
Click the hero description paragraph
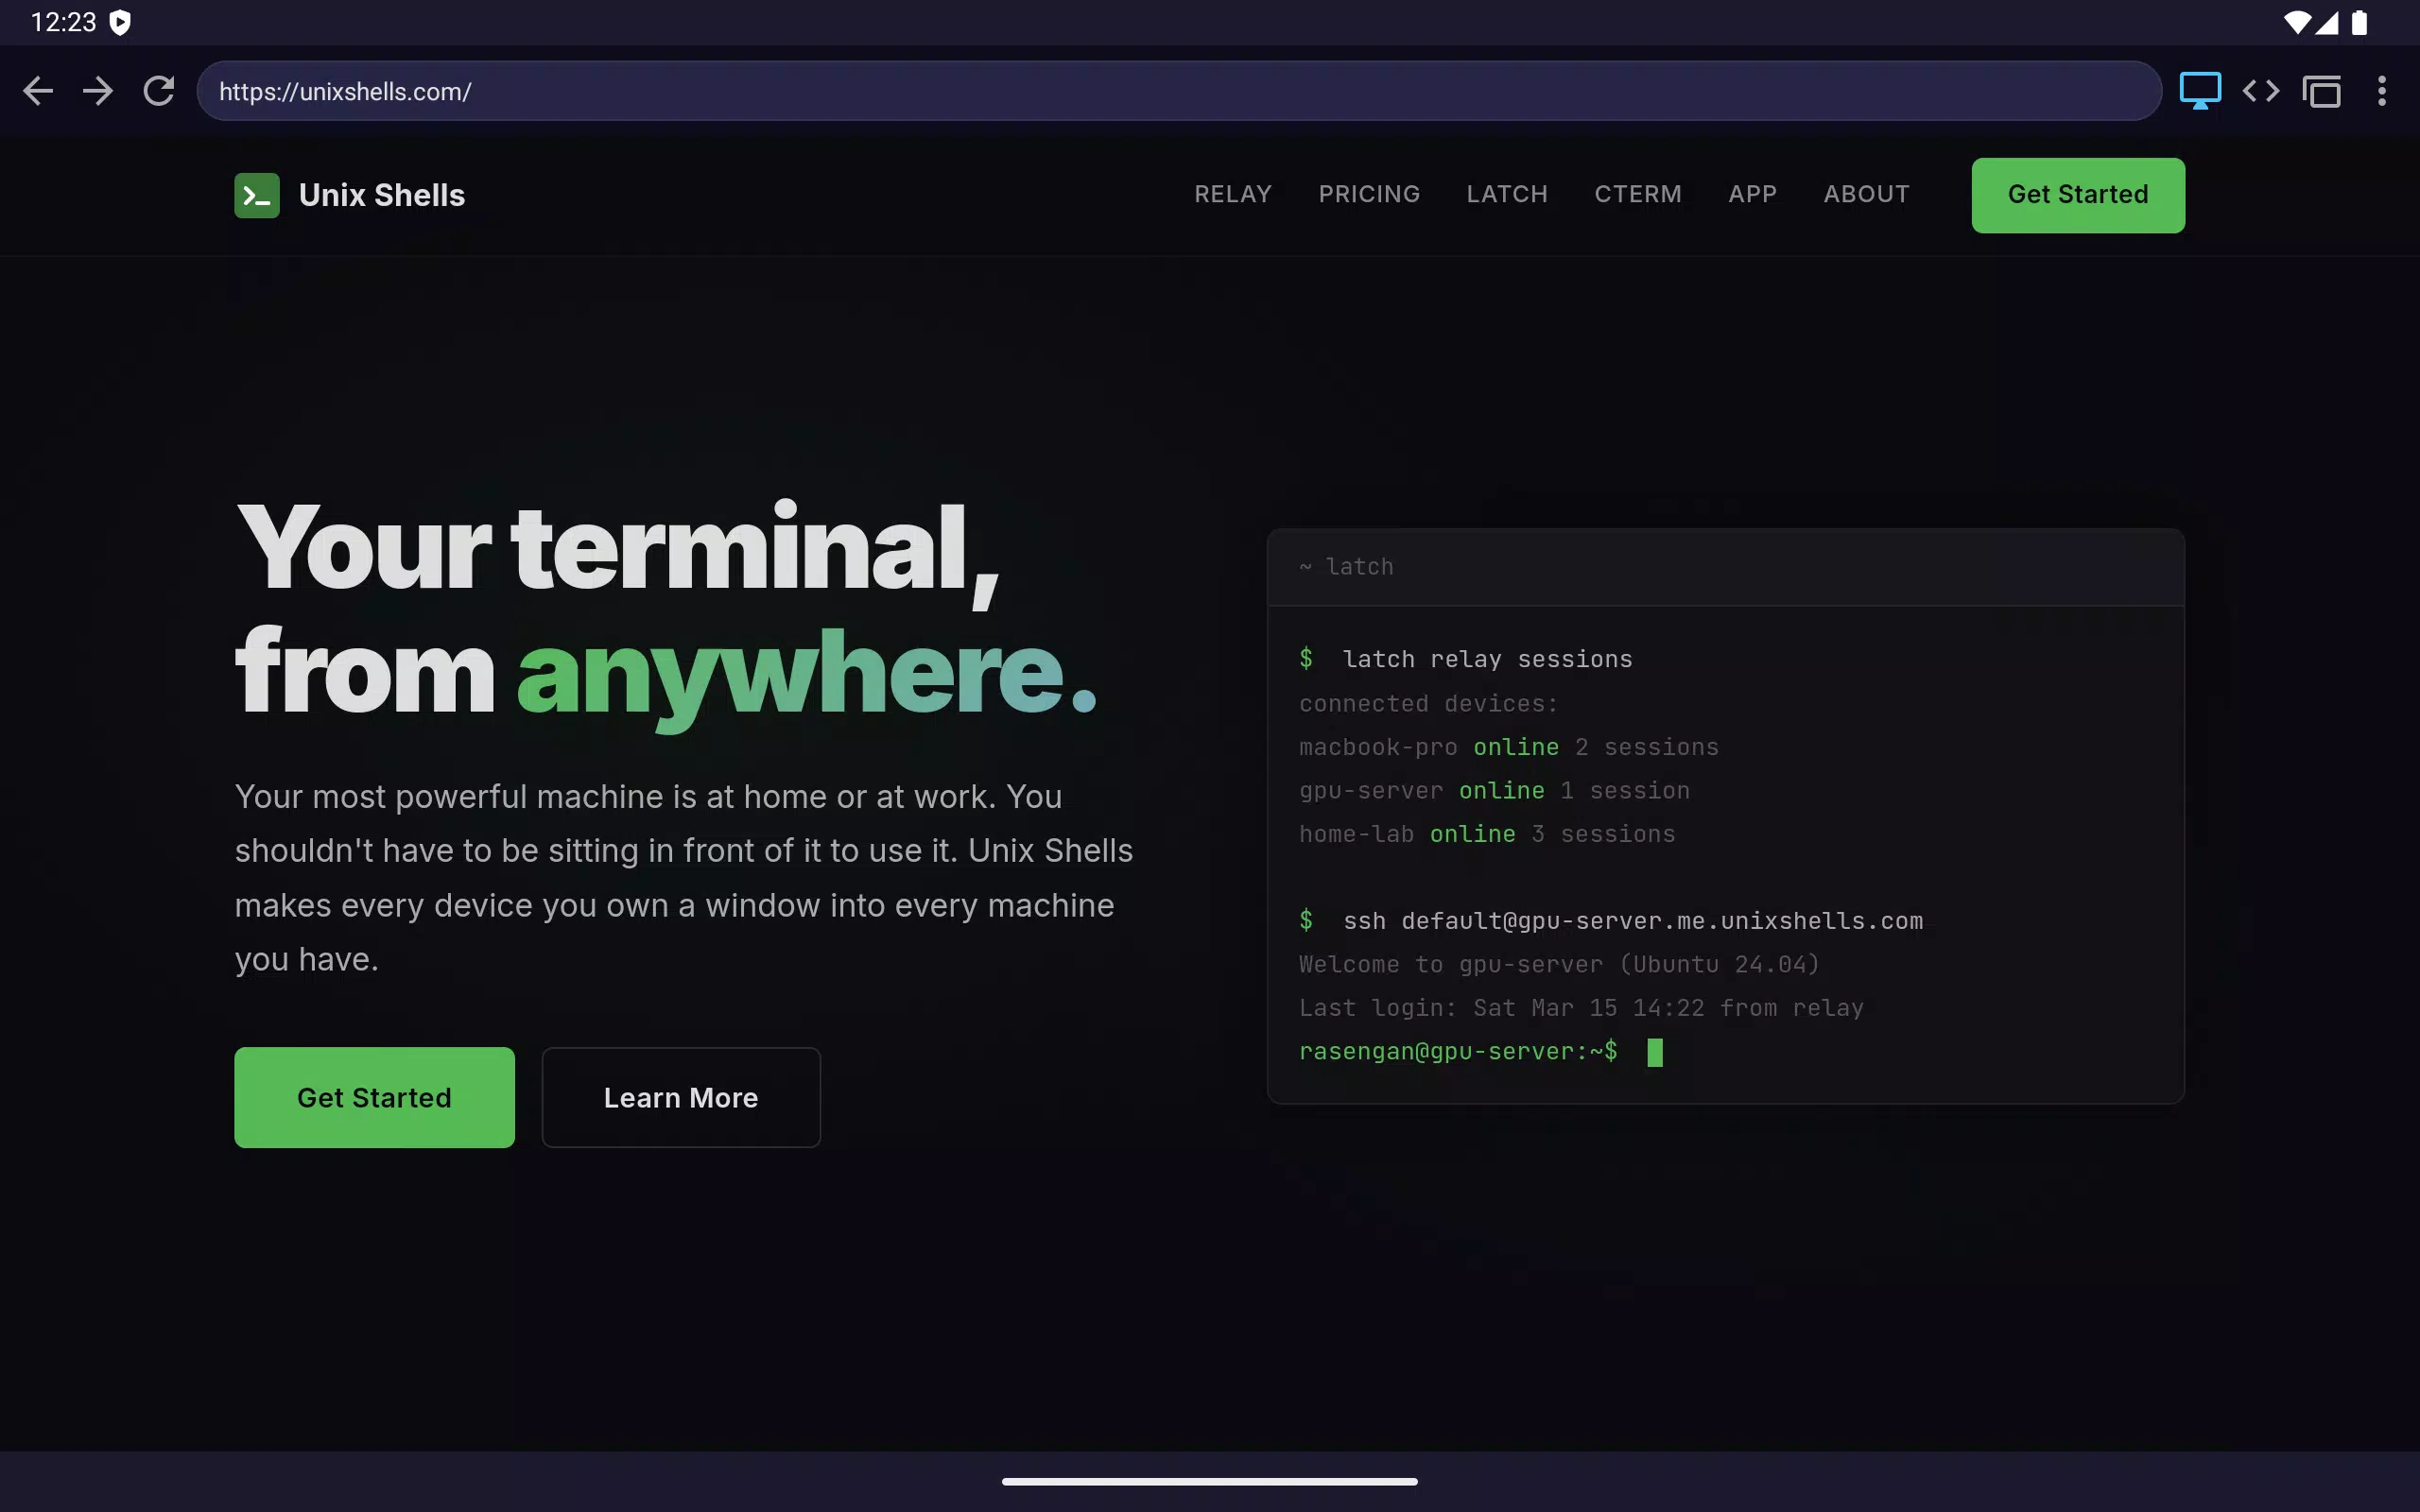point(684,878)
